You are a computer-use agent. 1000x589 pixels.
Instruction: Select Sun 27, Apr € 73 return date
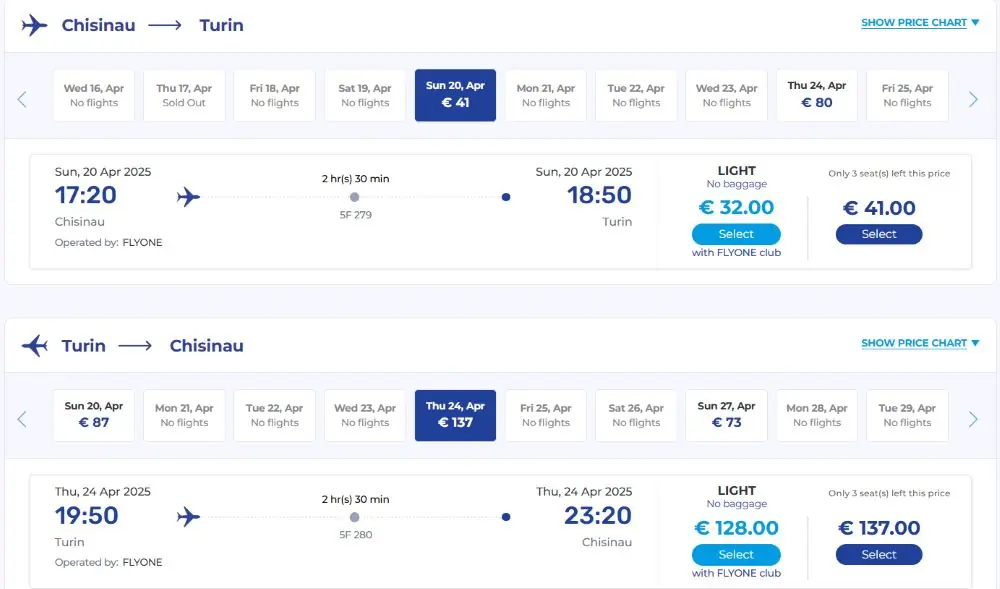726,415
